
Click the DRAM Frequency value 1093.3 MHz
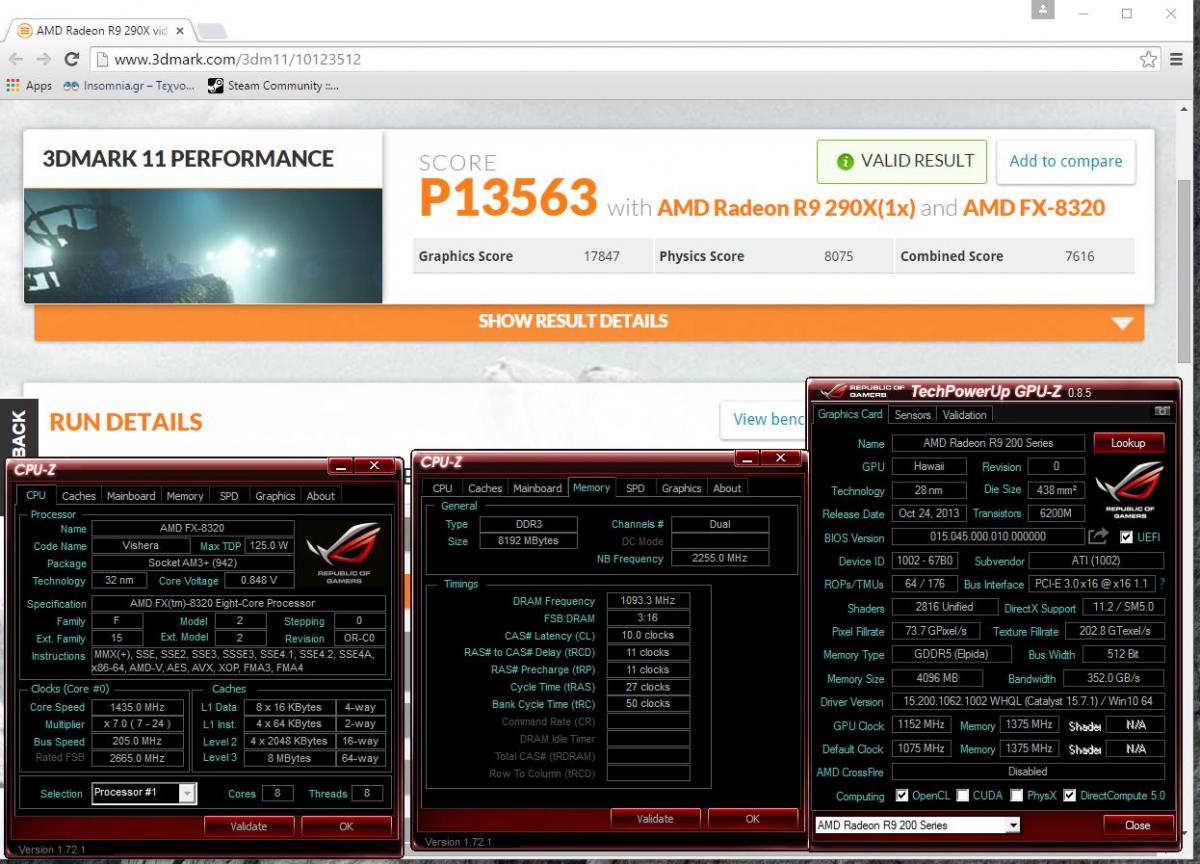648,601
